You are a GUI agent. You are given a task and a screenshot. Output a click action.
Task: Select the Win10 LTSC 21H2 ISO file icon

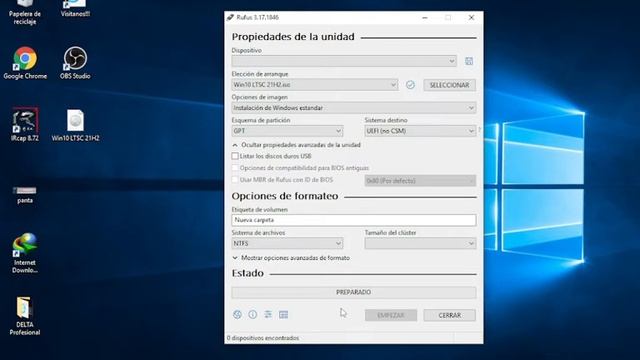pos(76,125)
